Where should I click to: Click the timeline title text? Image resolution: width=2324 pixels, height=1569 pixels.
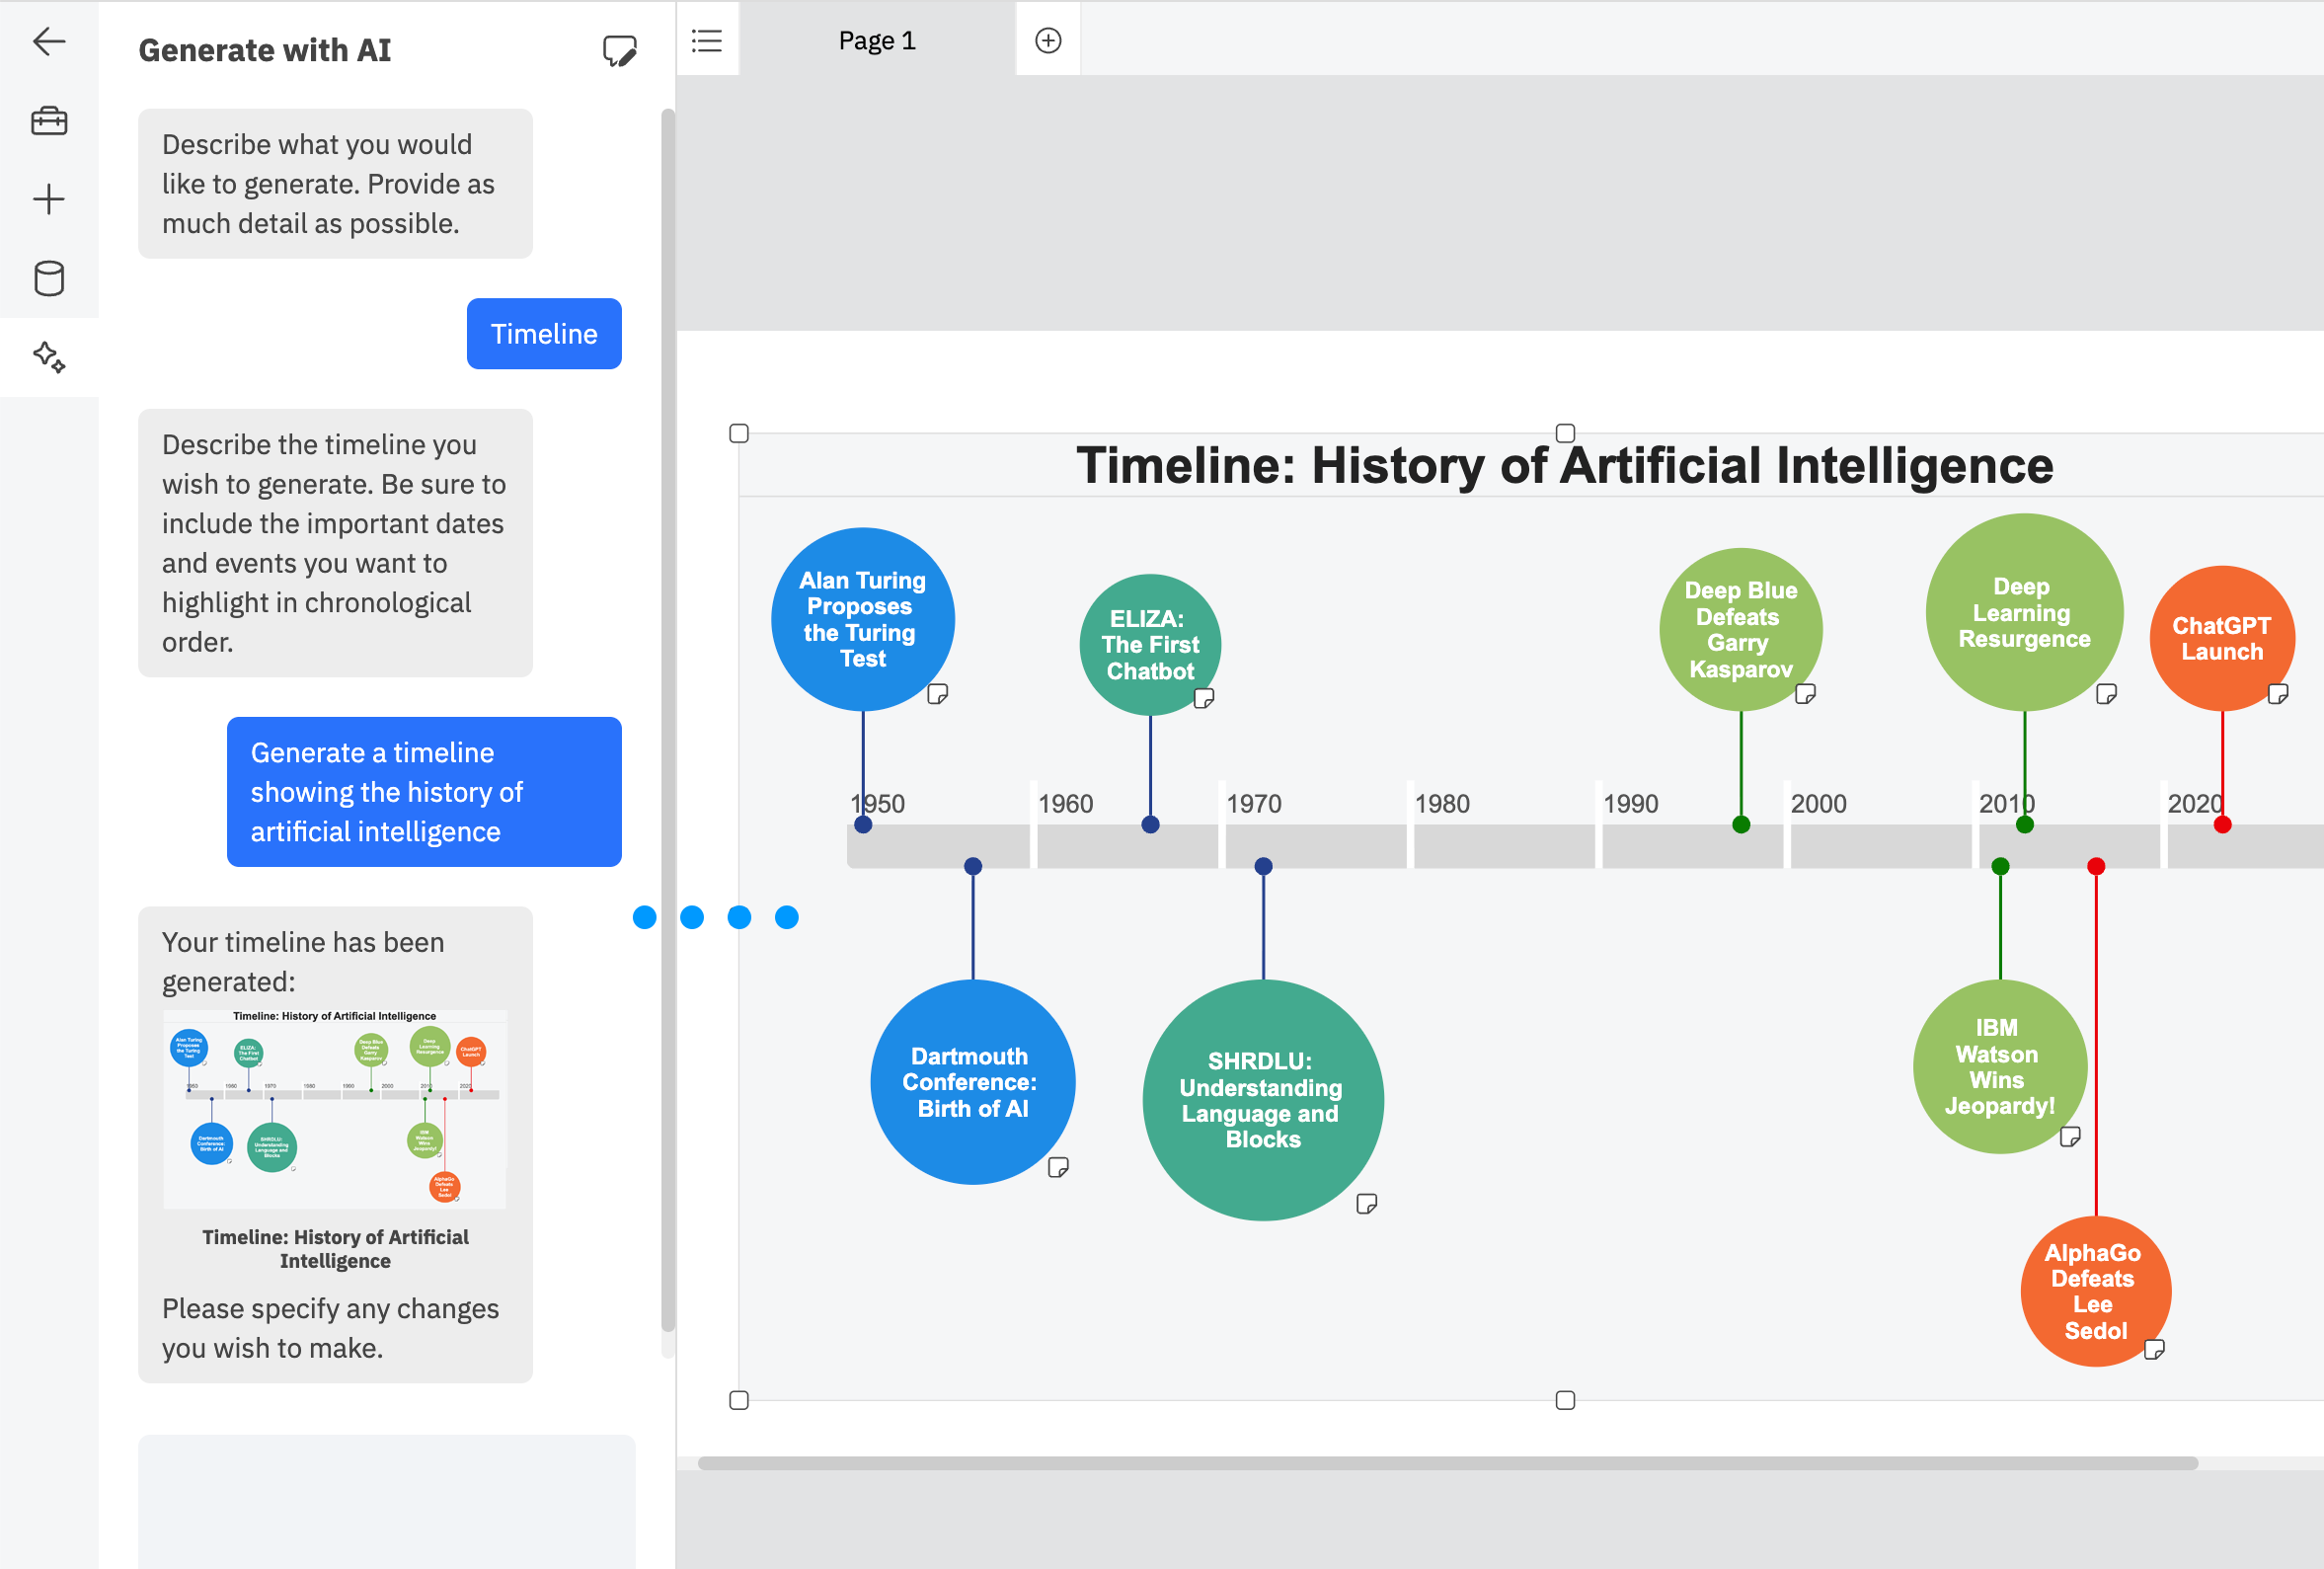pos(1564,465)
